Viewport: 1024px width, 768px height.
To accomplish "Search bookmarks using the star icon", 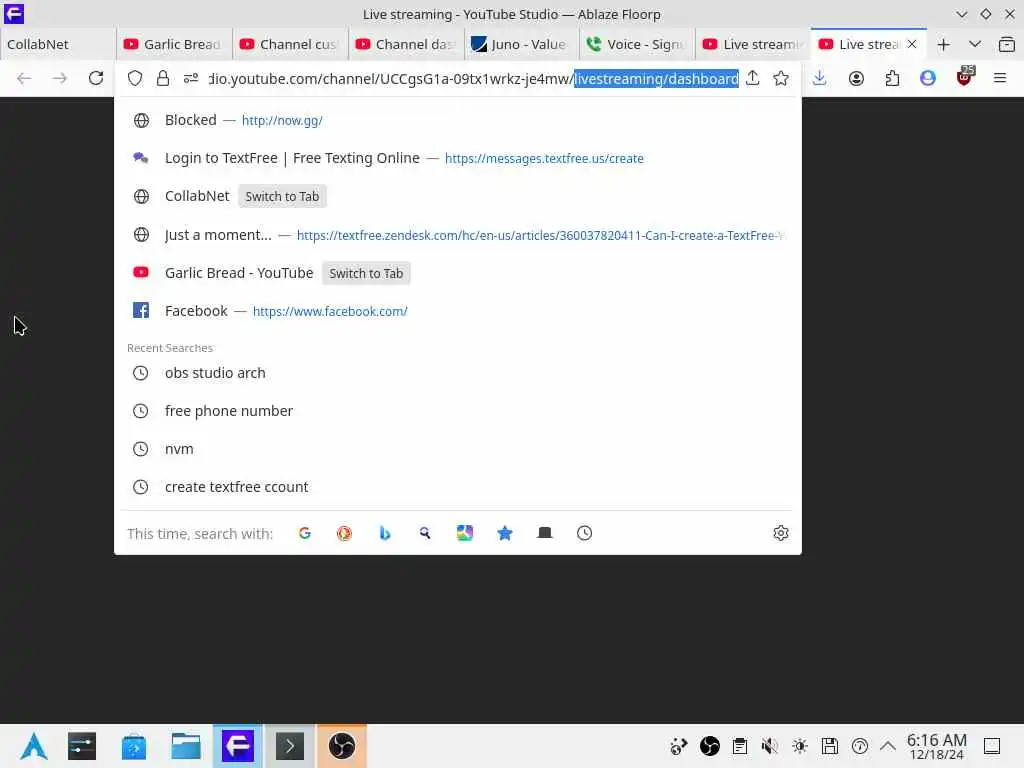I will [504, 533].
